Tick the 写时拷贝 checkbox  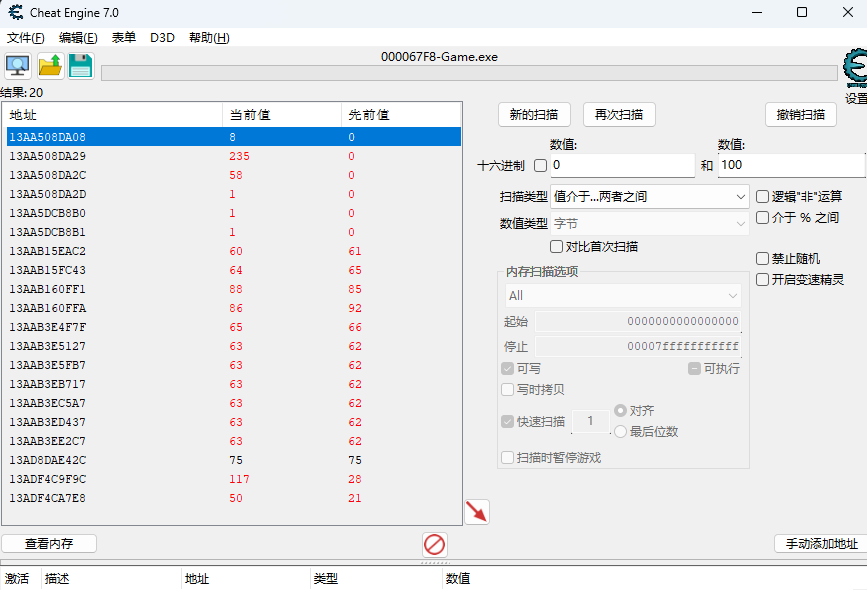coord(507,389)
